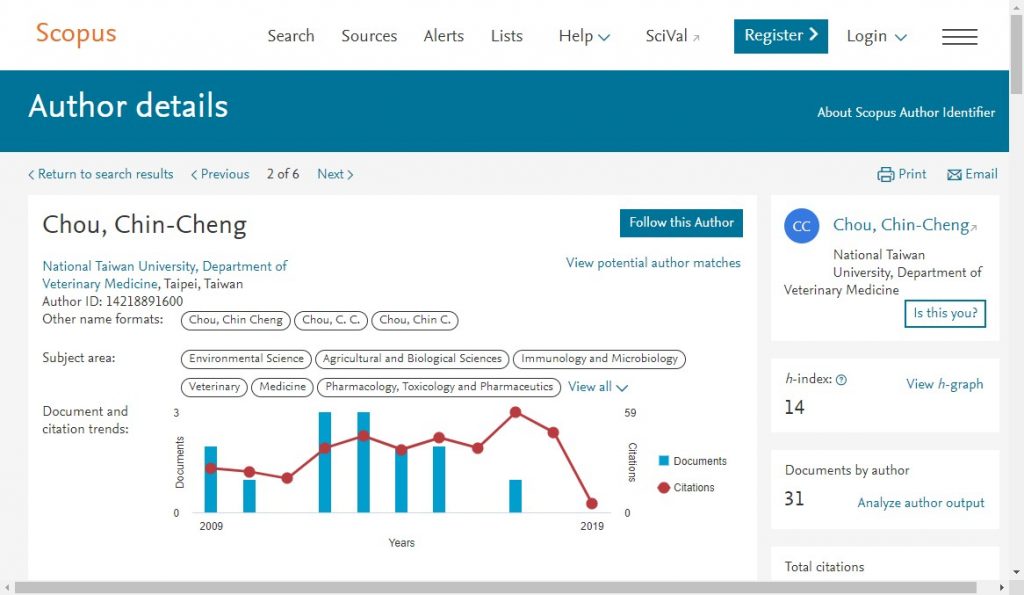Click the Print printer icon
This screenshot has height=595, width=1024.
(x=886, y=174)
